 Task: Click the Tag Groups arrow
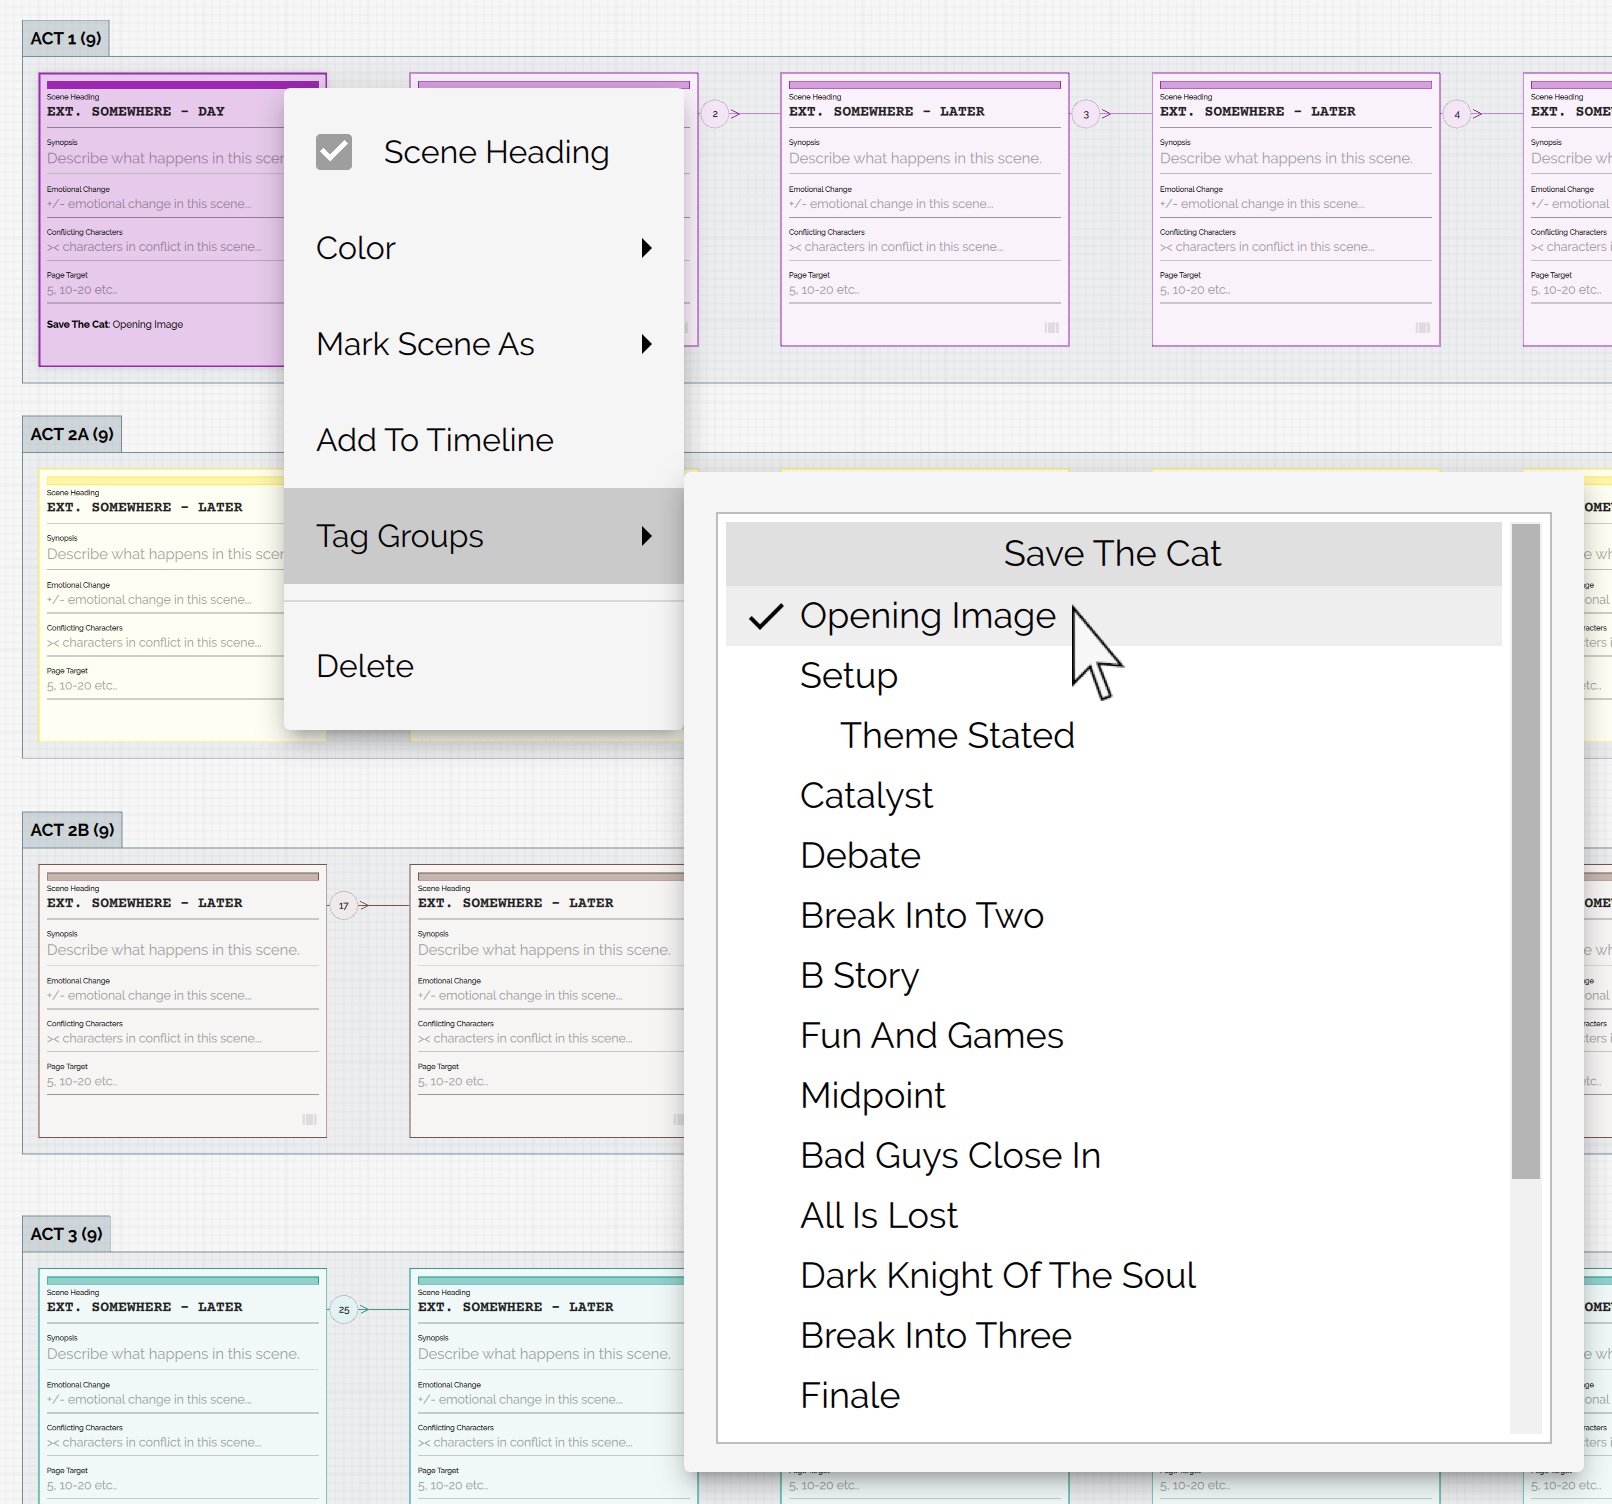[x=646, y=536]
